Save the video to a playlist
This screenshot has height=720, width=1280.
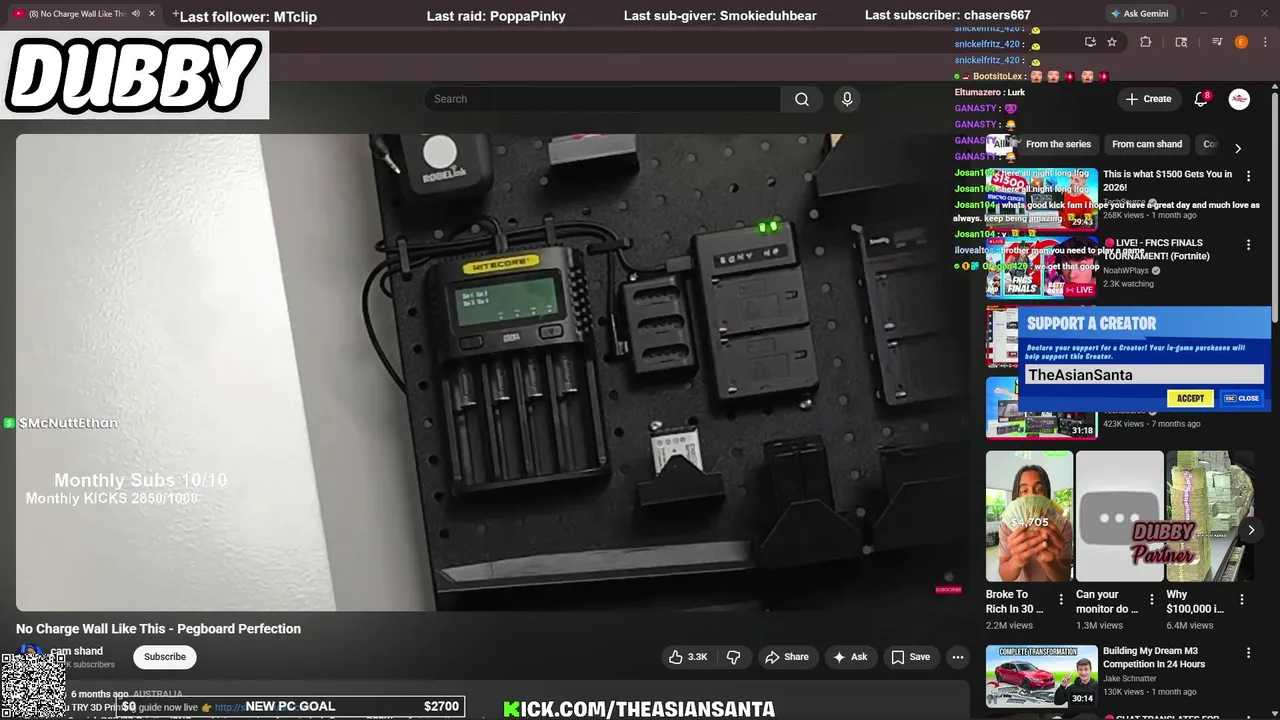point(911,657)
